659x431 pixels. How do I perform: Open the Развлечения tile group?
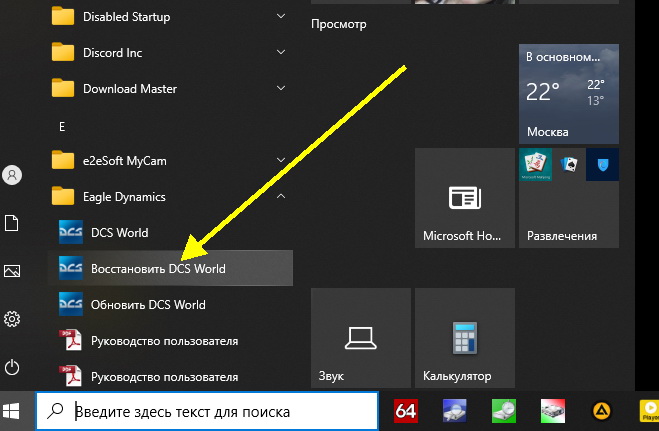(569, 198)
